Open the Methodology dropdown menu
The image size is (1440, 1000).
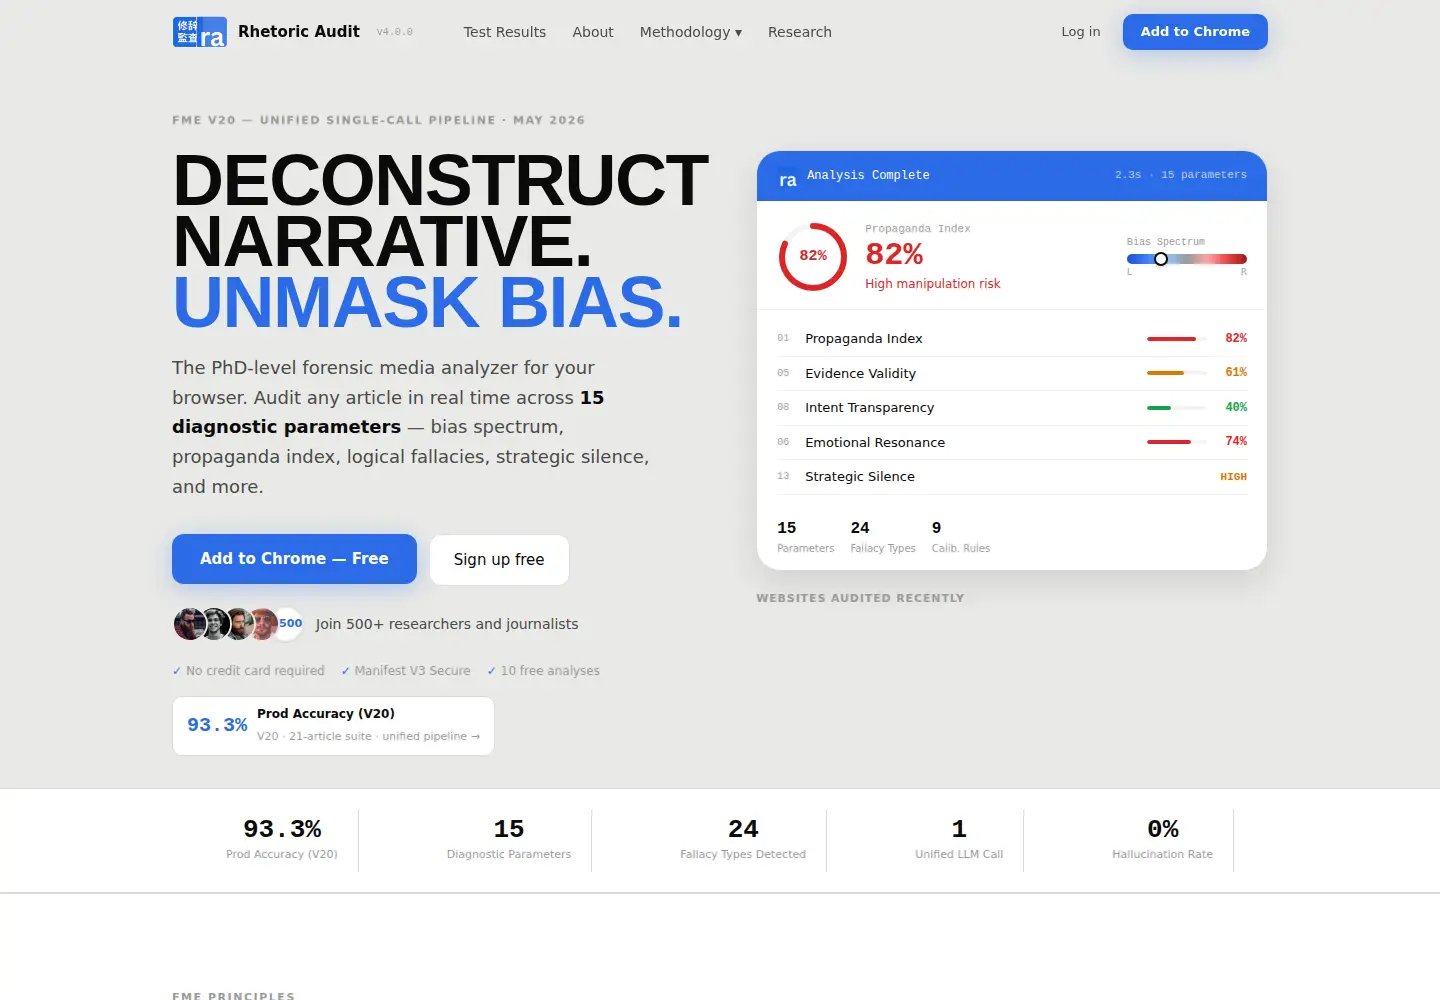point(691,32)
